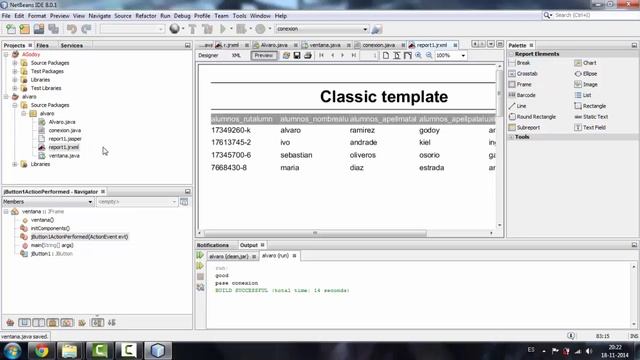The height and width of the screenshot is (360, 640).
Task: Switch to the ventana.java editor tab
Action: pyautogui.click(x=324, y=45)
